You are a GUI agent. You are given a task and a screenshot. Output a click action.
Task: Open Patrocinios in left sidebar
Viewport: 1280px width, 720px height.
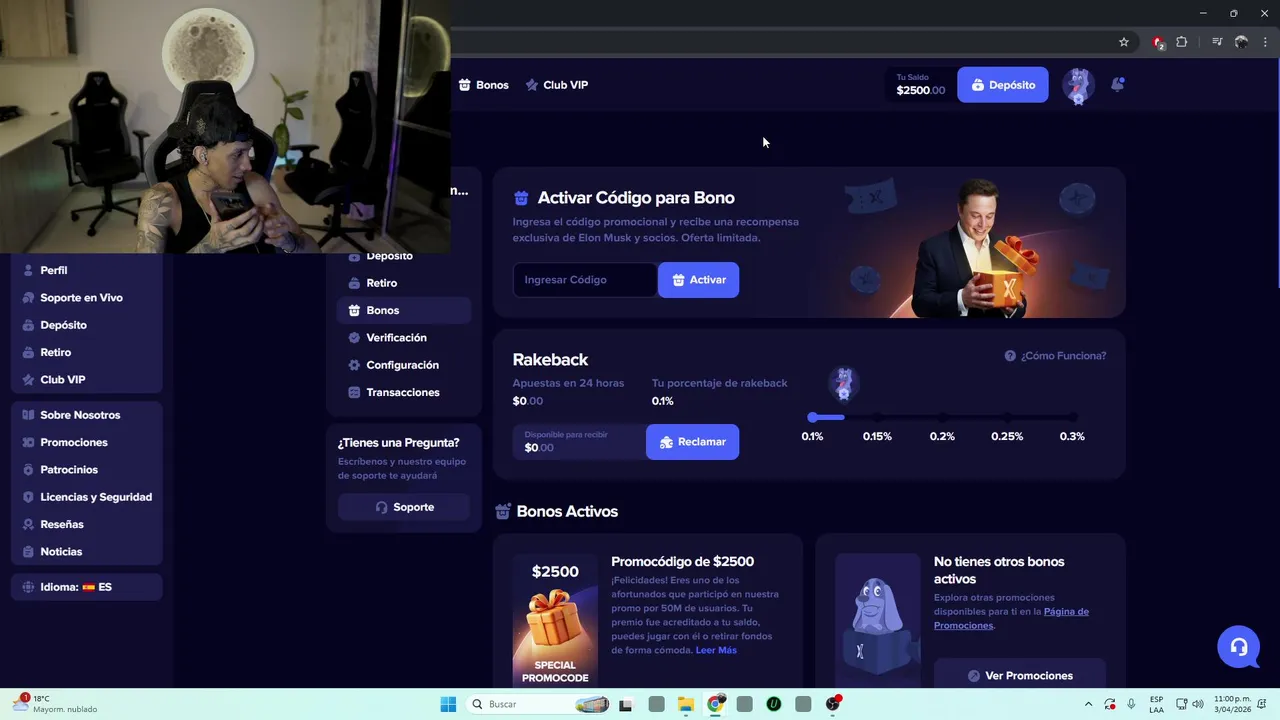(x=87, y=470)
